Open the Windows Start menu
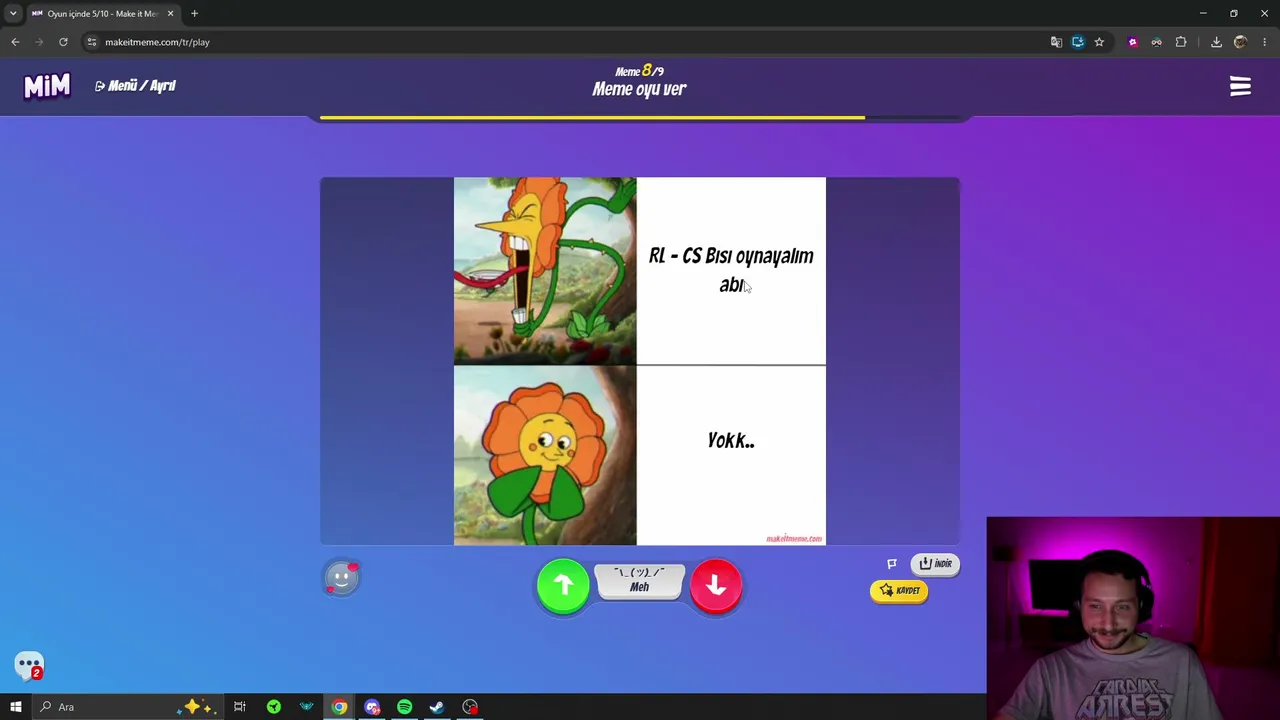The width and height of the screenshot is (1280, 720). tap(16, 707)
